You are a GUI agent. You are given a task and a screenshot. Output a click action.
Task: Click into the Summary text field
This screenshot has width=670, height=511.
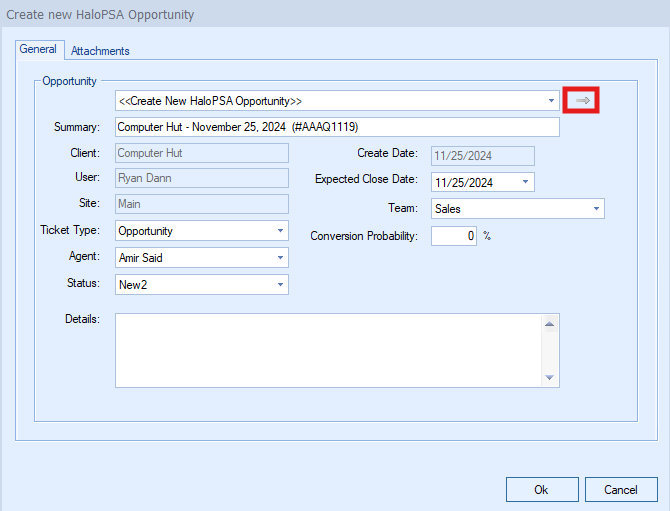(337, 127)
